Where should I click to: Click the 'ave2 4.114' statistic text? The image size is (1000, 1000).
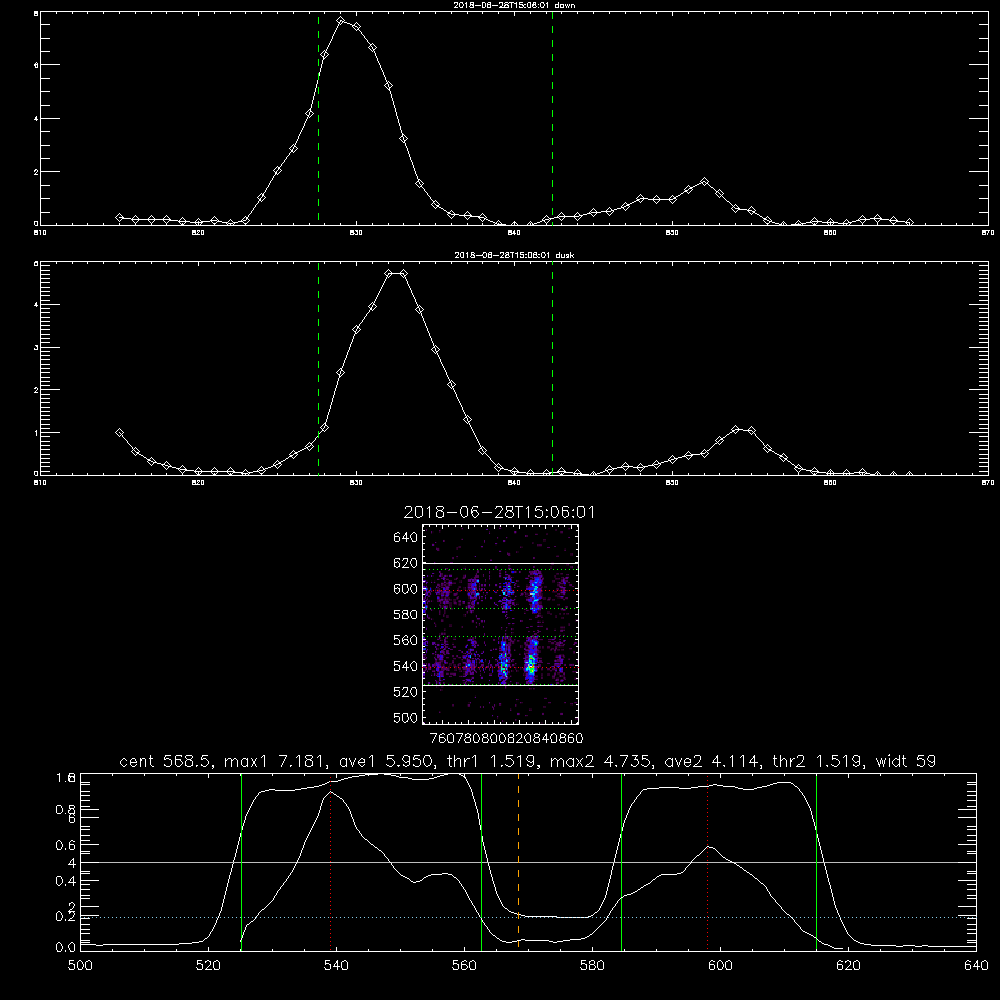713,761
